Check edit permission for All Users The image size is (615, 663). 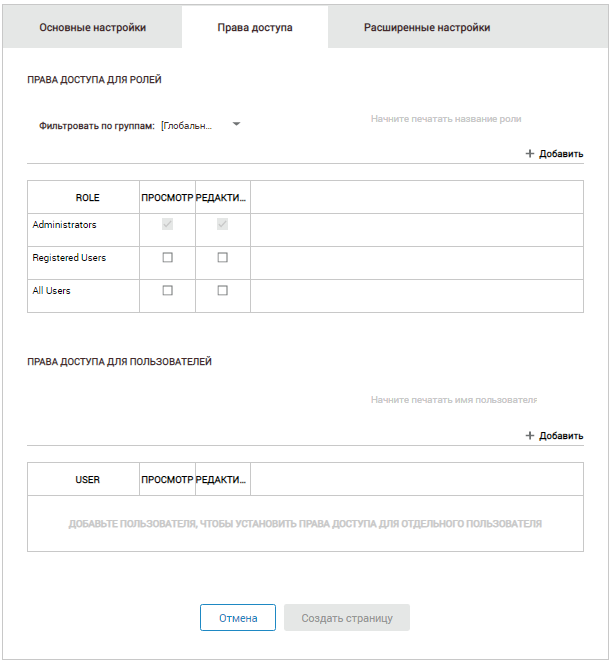pos(222,291)
